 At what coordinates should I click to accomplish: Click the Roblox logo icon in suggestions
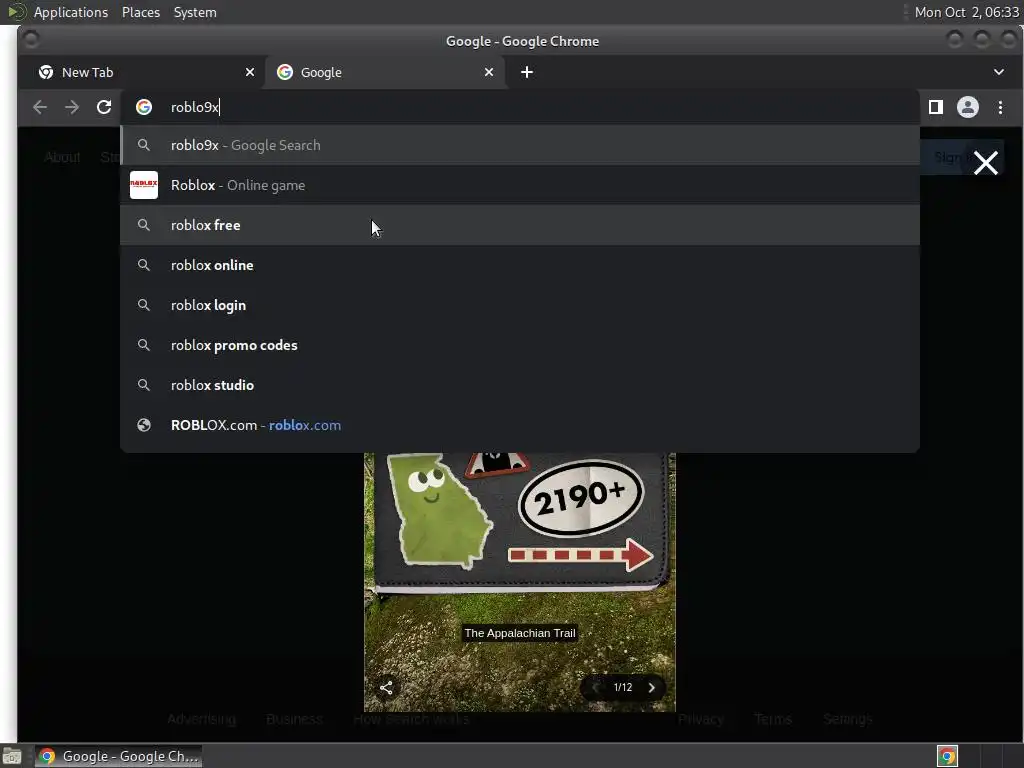(144, 185)
